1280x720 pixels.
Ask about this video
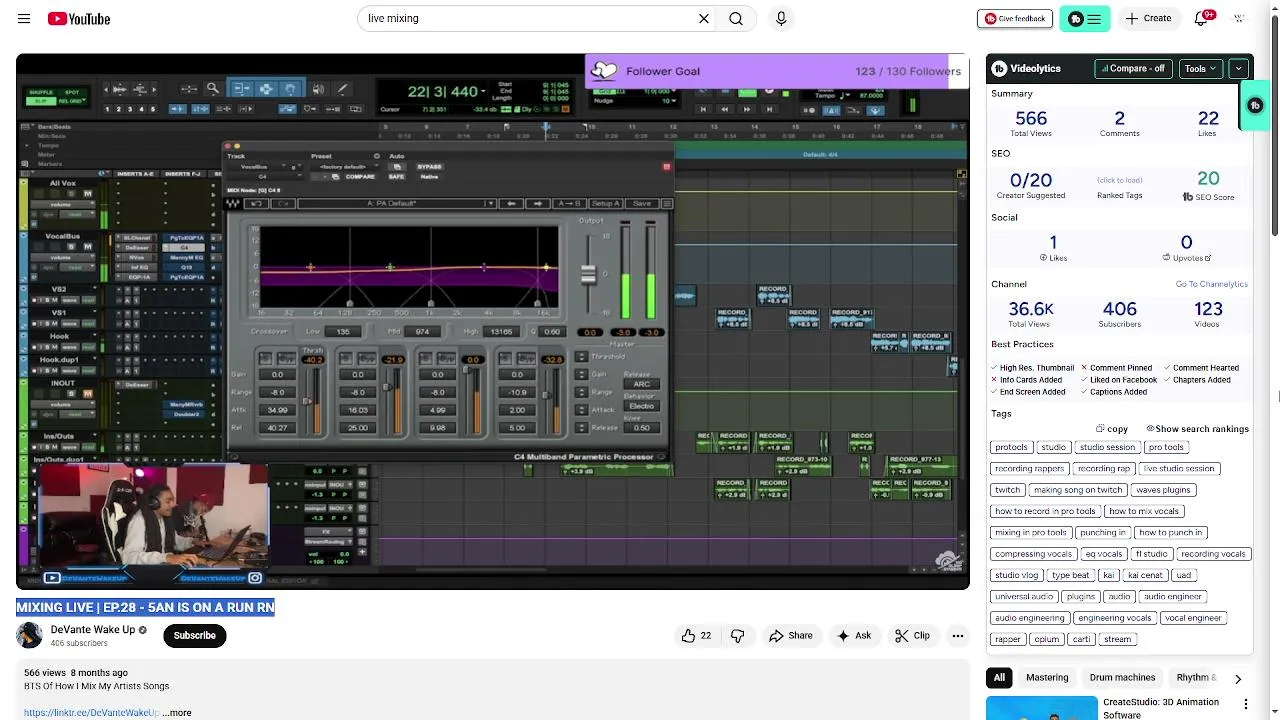coord(853,635)
